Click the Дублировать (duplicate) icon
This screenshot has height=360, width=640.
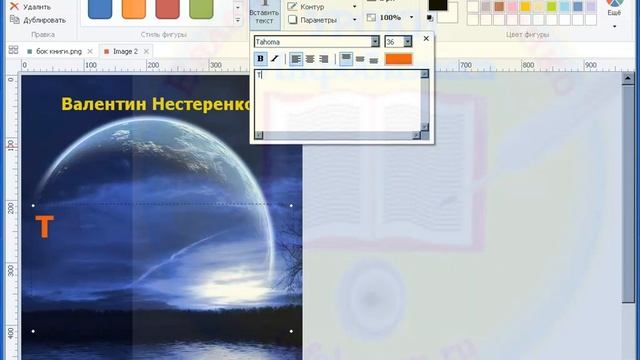[x=14, y=20]
